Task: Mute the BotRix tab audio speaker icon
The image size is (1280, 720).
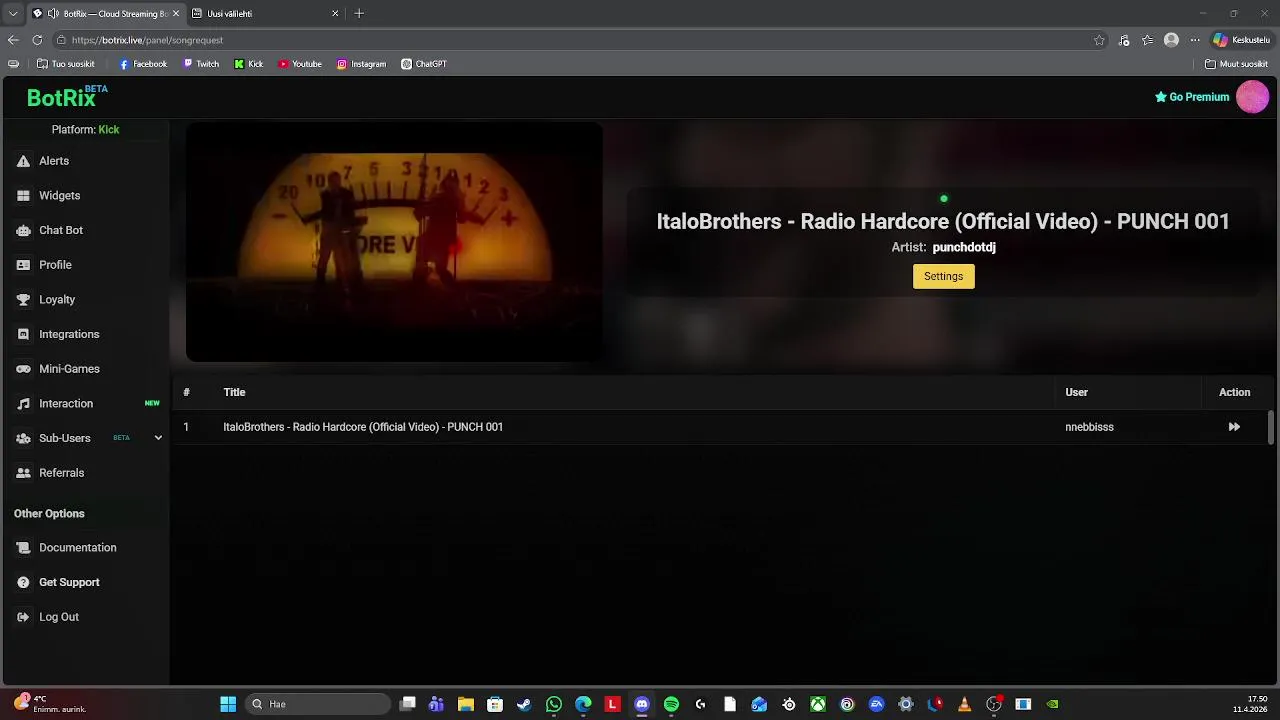Action: click(53, 14)
